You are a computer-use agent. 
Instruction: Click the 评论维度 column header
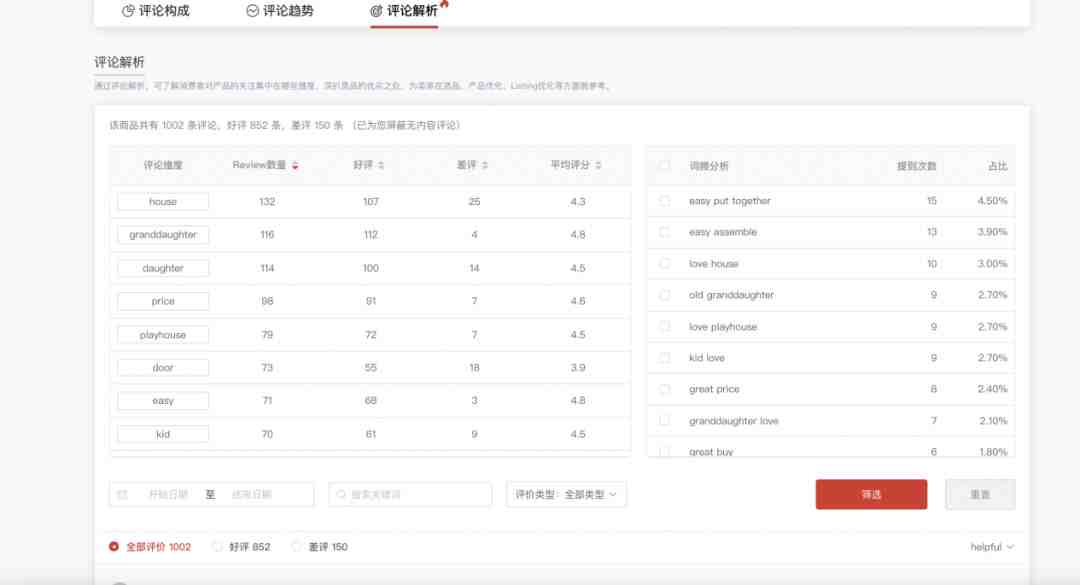point(163,165)
